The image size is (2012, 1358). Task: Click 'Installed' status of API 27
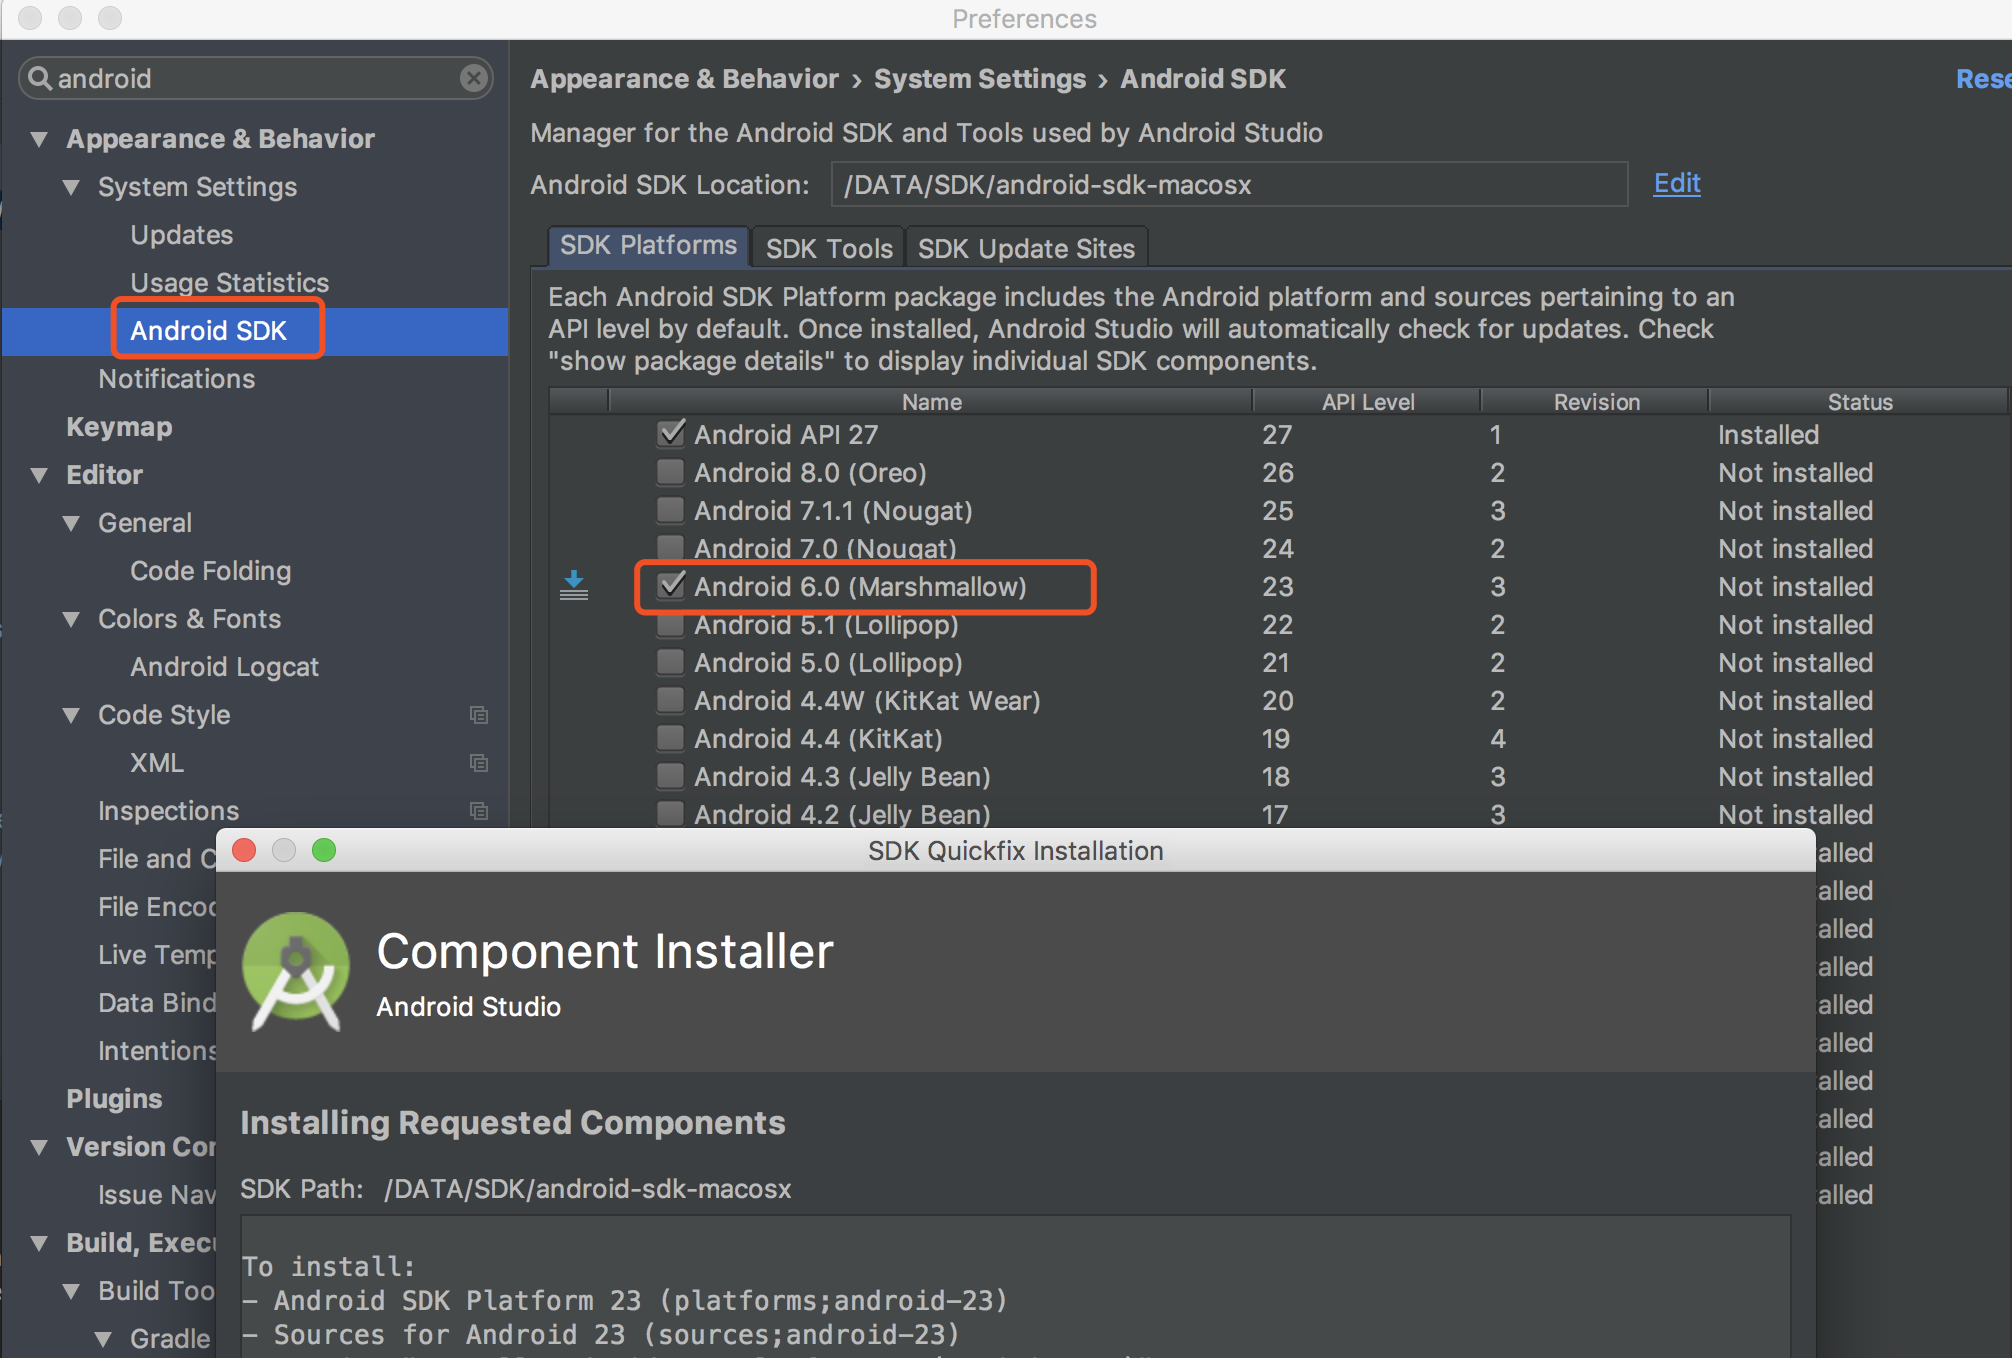click(x=1768, y=435)
